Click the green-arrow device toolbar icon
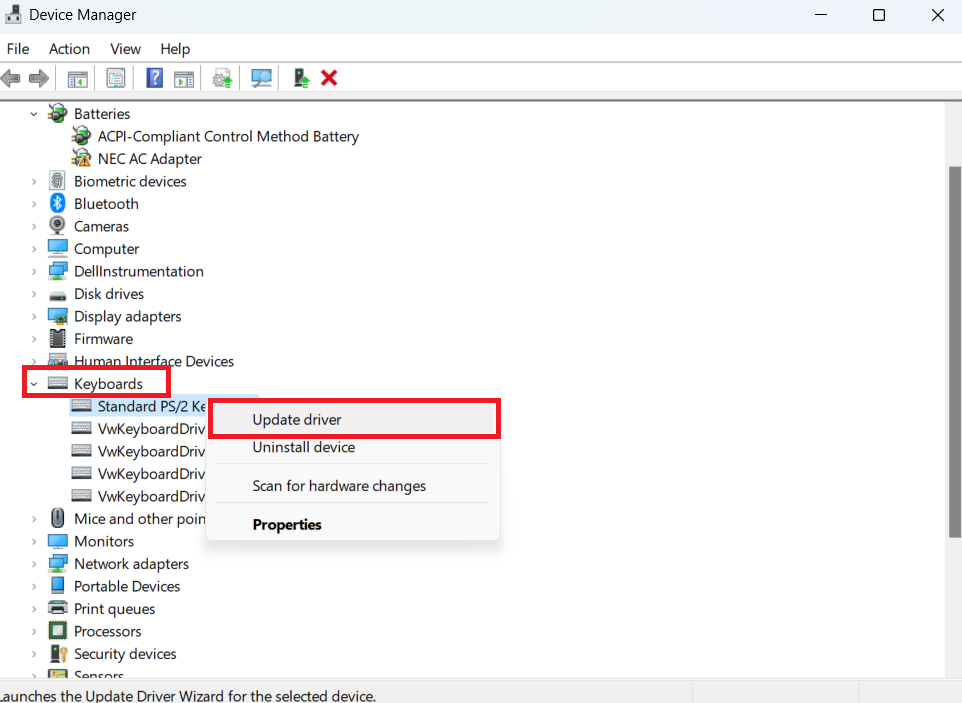Screen dimensions: 962x703 tap(301, 78)
